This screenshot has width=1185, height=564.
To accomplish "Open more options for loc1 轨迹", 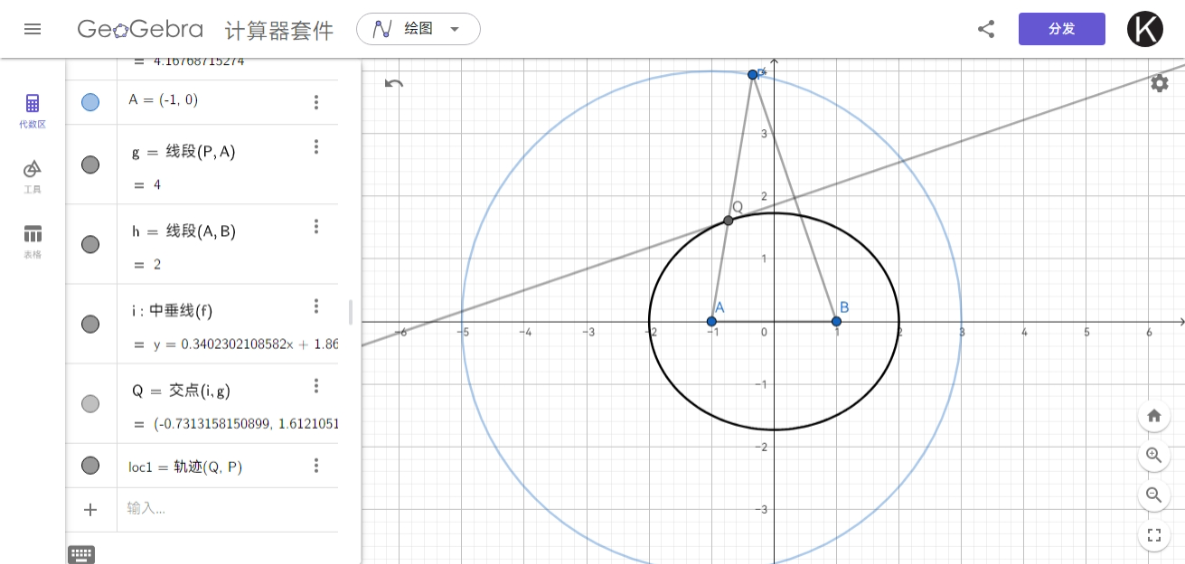I will click(x=316, y=465).
